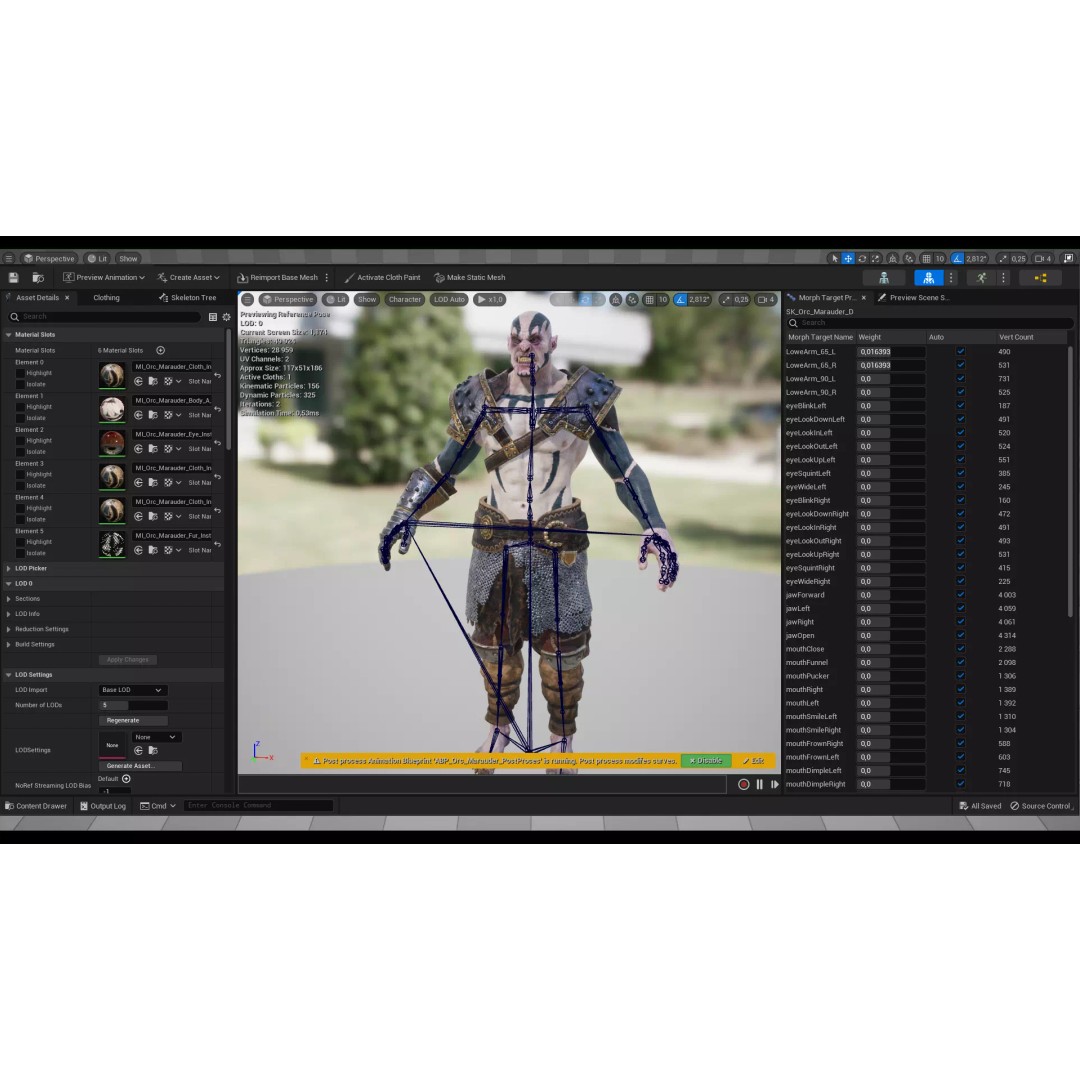Use selected asset for Element 0 material
Screen dimensions: 1080x1080
[138, 381]
